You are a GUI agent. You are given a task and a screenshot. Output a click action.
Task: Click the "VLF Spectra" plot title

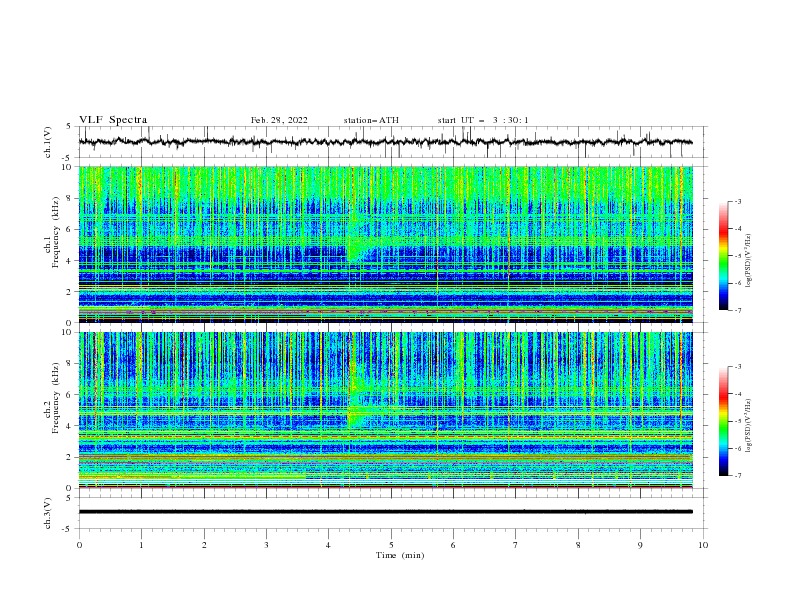[113, 120]
